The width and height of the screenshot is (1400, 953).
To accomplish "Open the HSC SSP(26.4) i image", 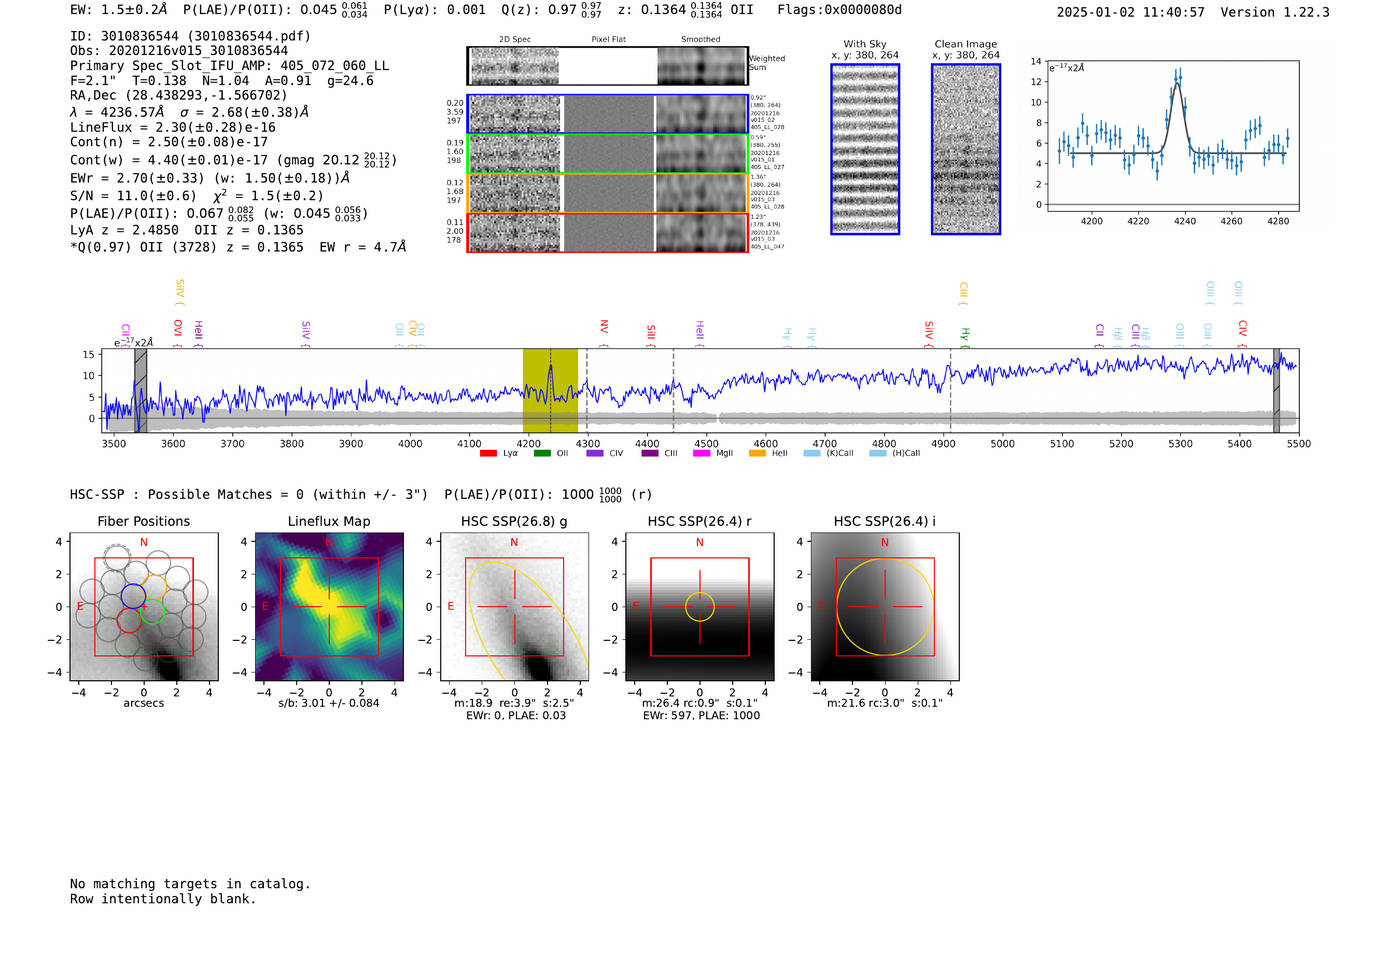I will coord(884,607).
